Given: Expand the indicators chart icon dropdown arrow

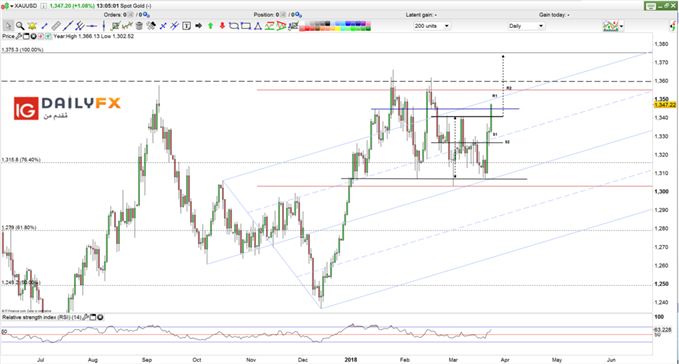Looking at the screenshot, I should pyautogui.click(x=622, y=26).
